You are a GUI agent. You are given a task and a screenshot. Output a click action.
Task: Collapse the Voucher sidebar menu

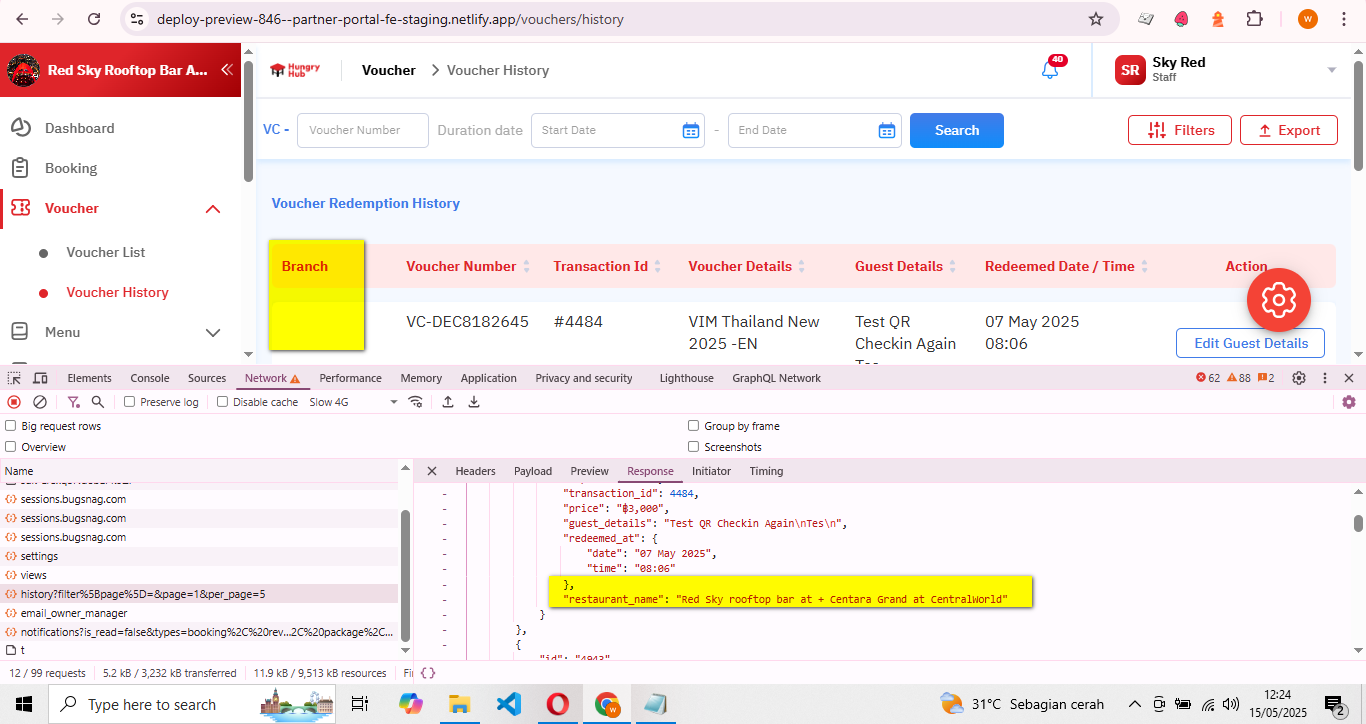point(213,208)
